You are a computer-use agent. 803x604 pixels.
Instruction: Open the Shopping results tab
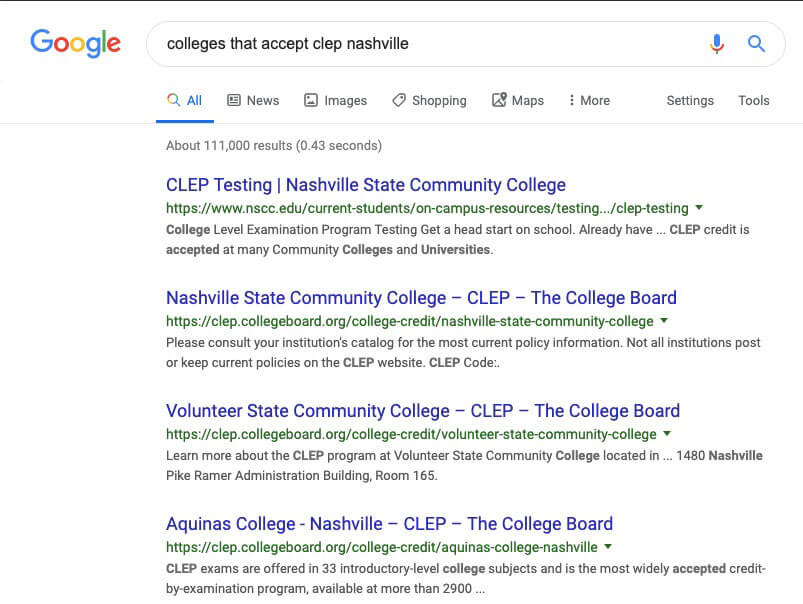(430, 100)
